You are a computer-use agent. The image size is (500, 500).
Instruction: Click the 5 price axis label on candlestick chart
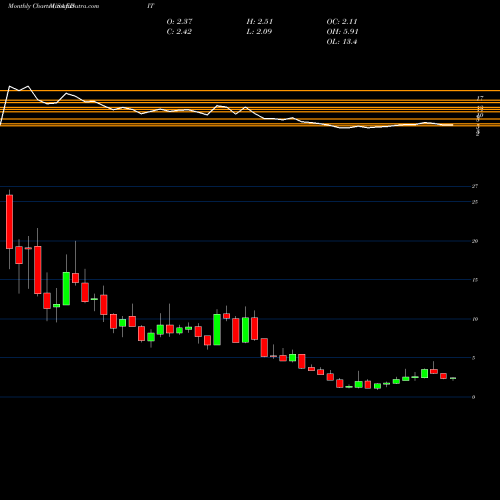point(473,358)
